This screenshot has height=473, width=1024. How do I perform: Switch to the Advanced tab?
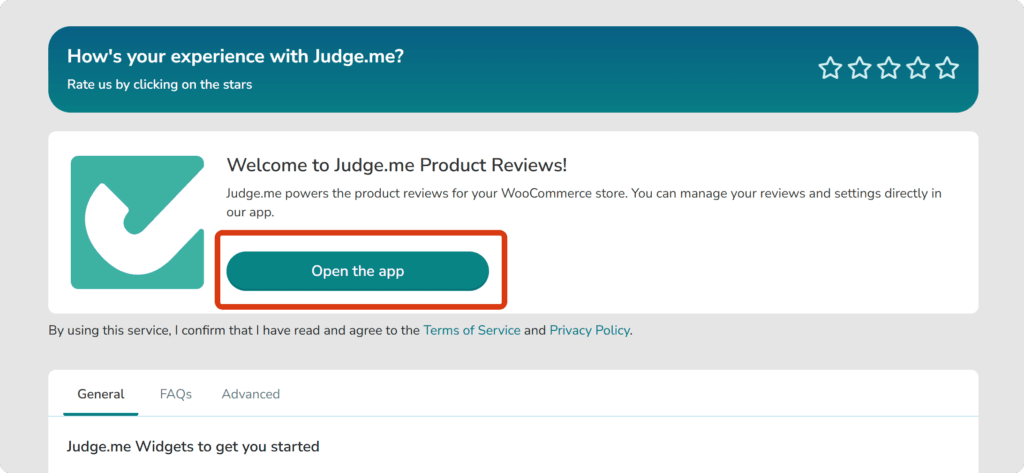251,394
